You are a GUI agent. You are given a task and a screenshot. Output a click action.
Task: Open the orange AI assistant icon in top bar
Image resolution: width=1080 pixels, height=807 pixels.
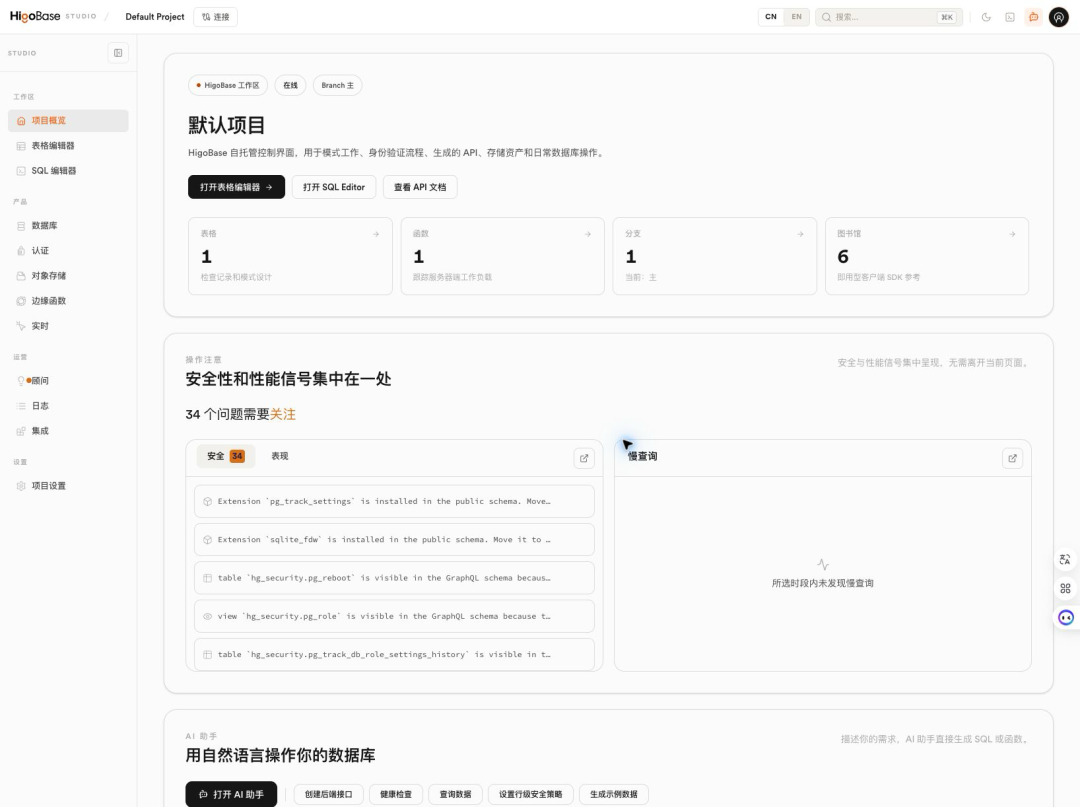(1033, 17)
